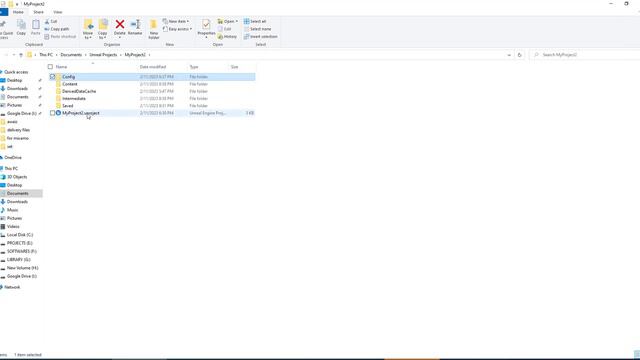Select OneDrive in navigation pane
Viewport: 640px width, 360px height.
click(x=13, y=158)
